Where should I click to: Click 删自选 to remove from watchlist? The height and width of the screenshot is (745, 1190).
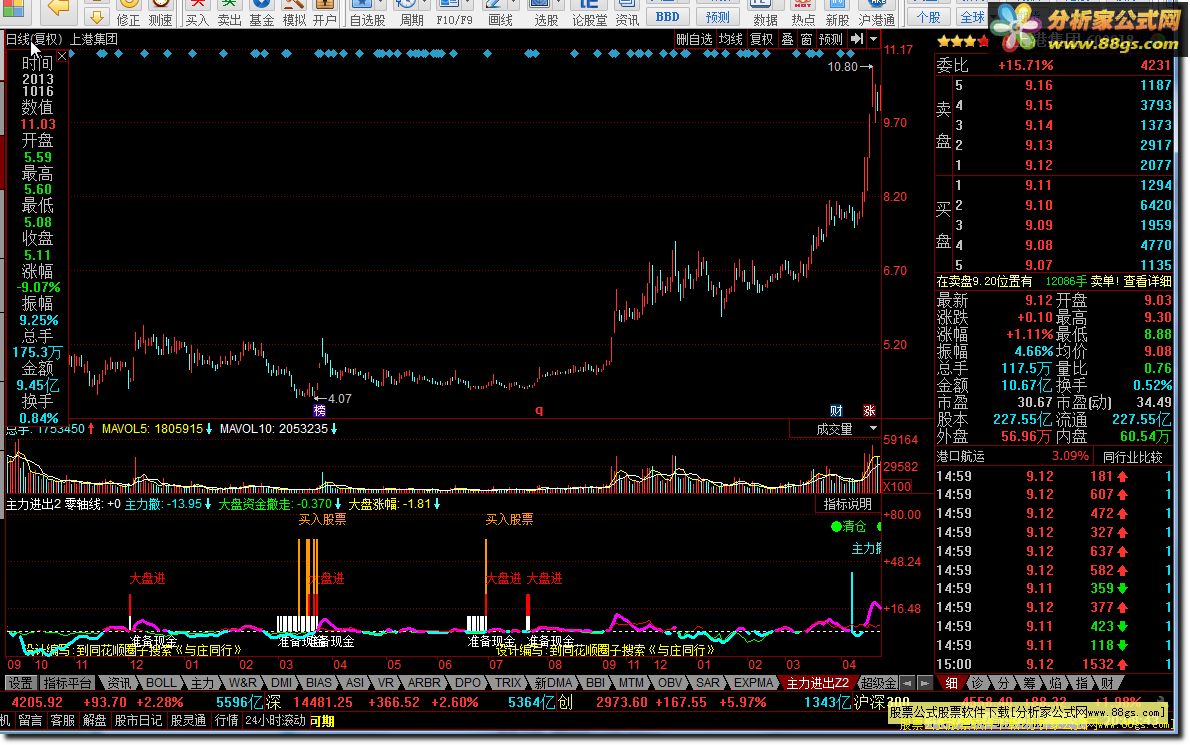point(694,39)
